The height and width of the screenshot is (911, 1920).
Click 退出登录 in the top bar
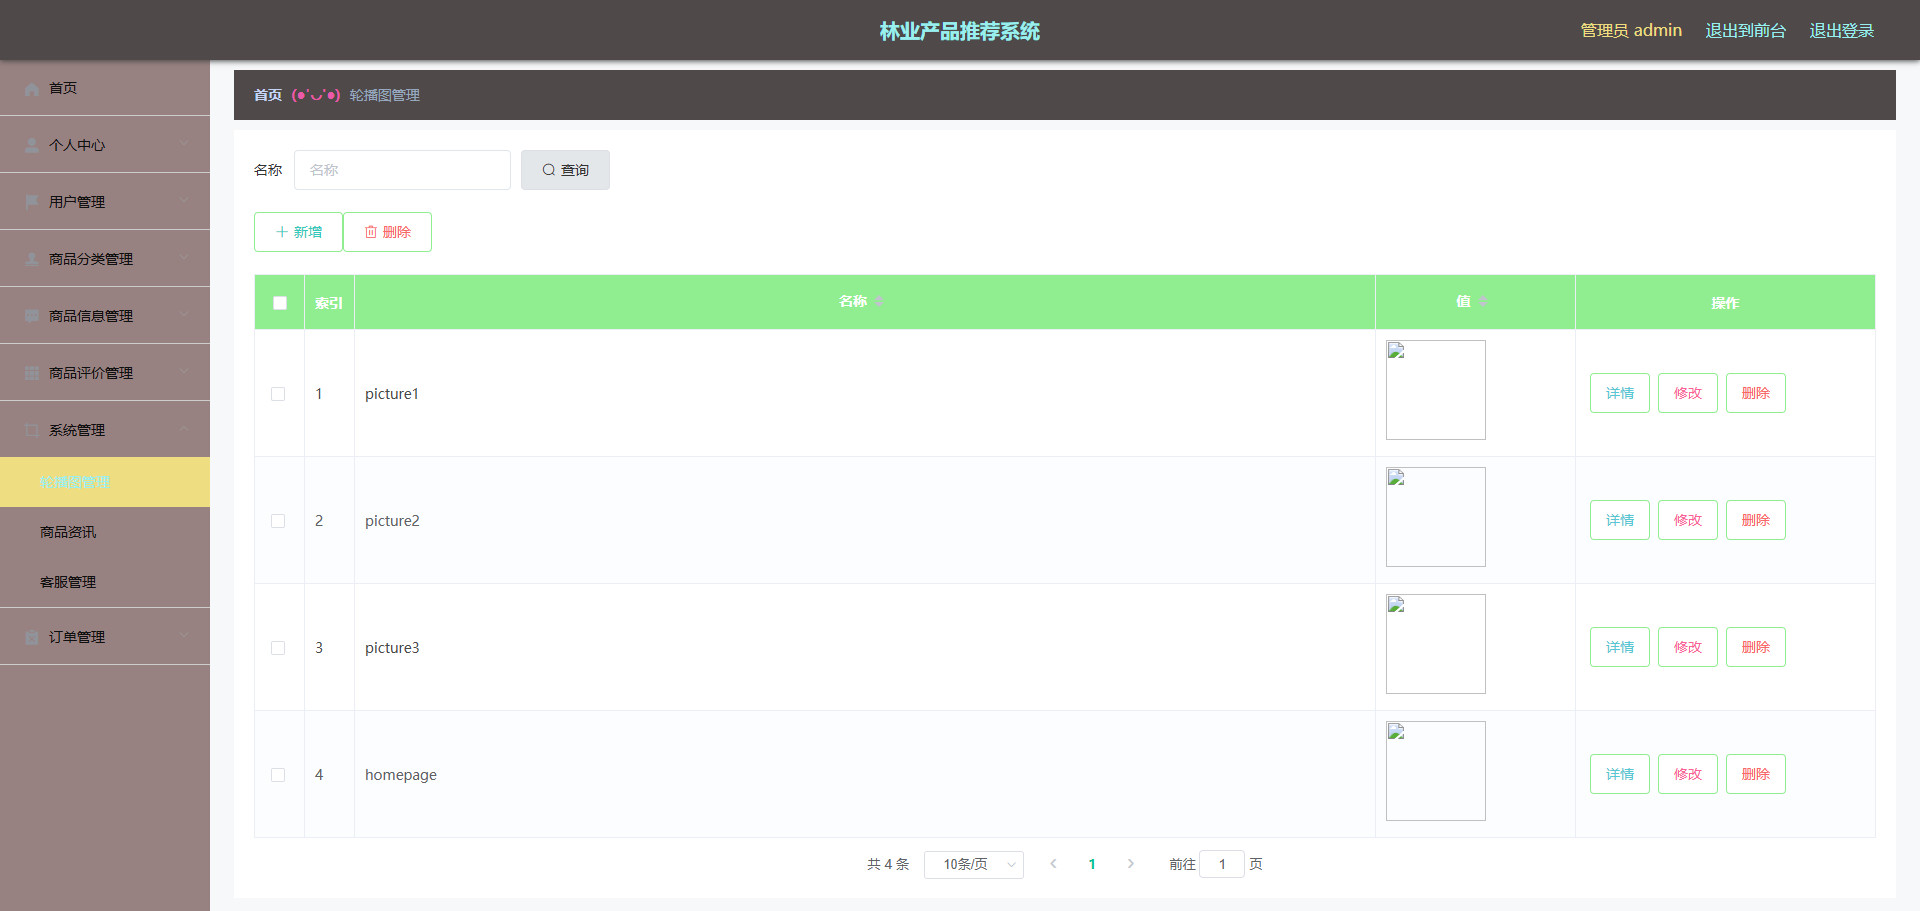coord(1841,31)
